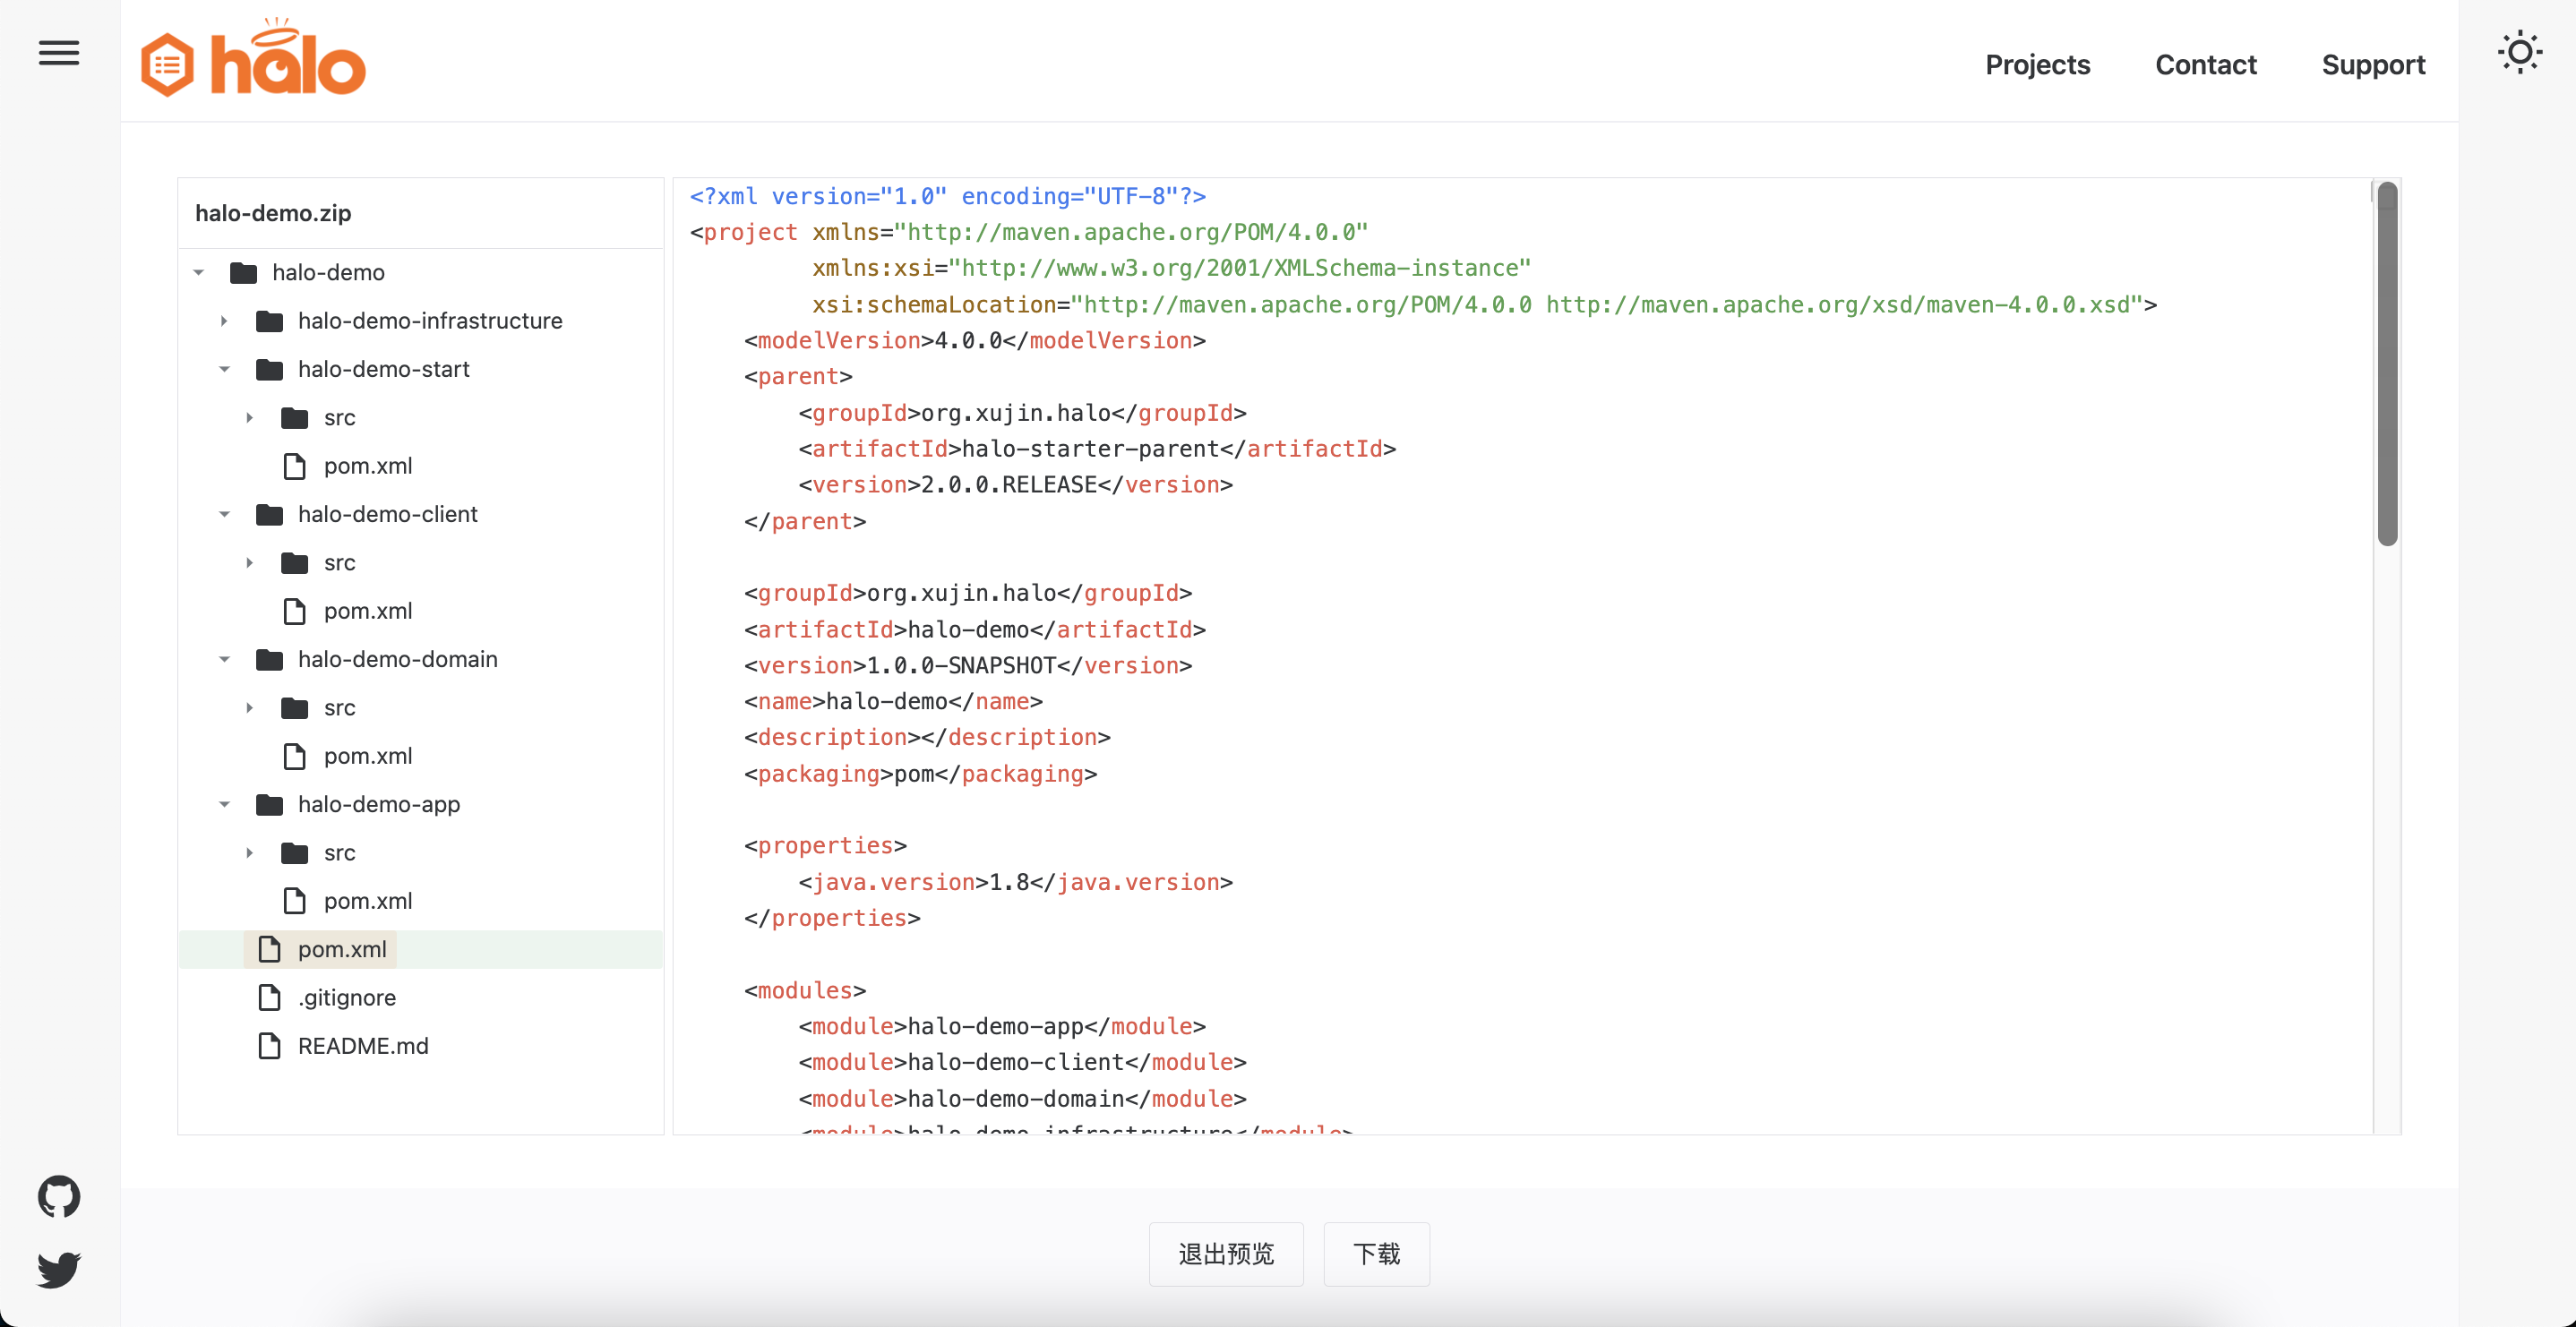Select the root pom.xml file
This screenshot has width=2576, height=1327.
point(342,949)
